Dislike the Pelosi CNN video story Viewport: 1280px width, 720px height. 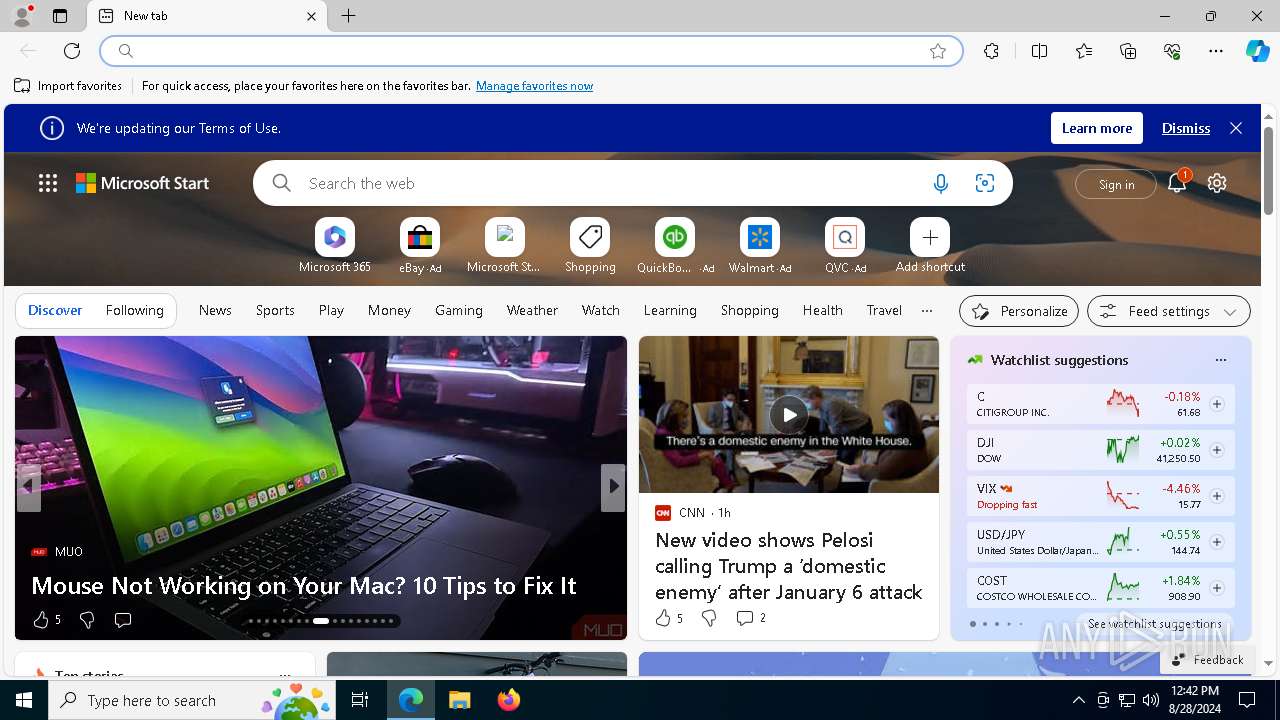pos(709,618)
